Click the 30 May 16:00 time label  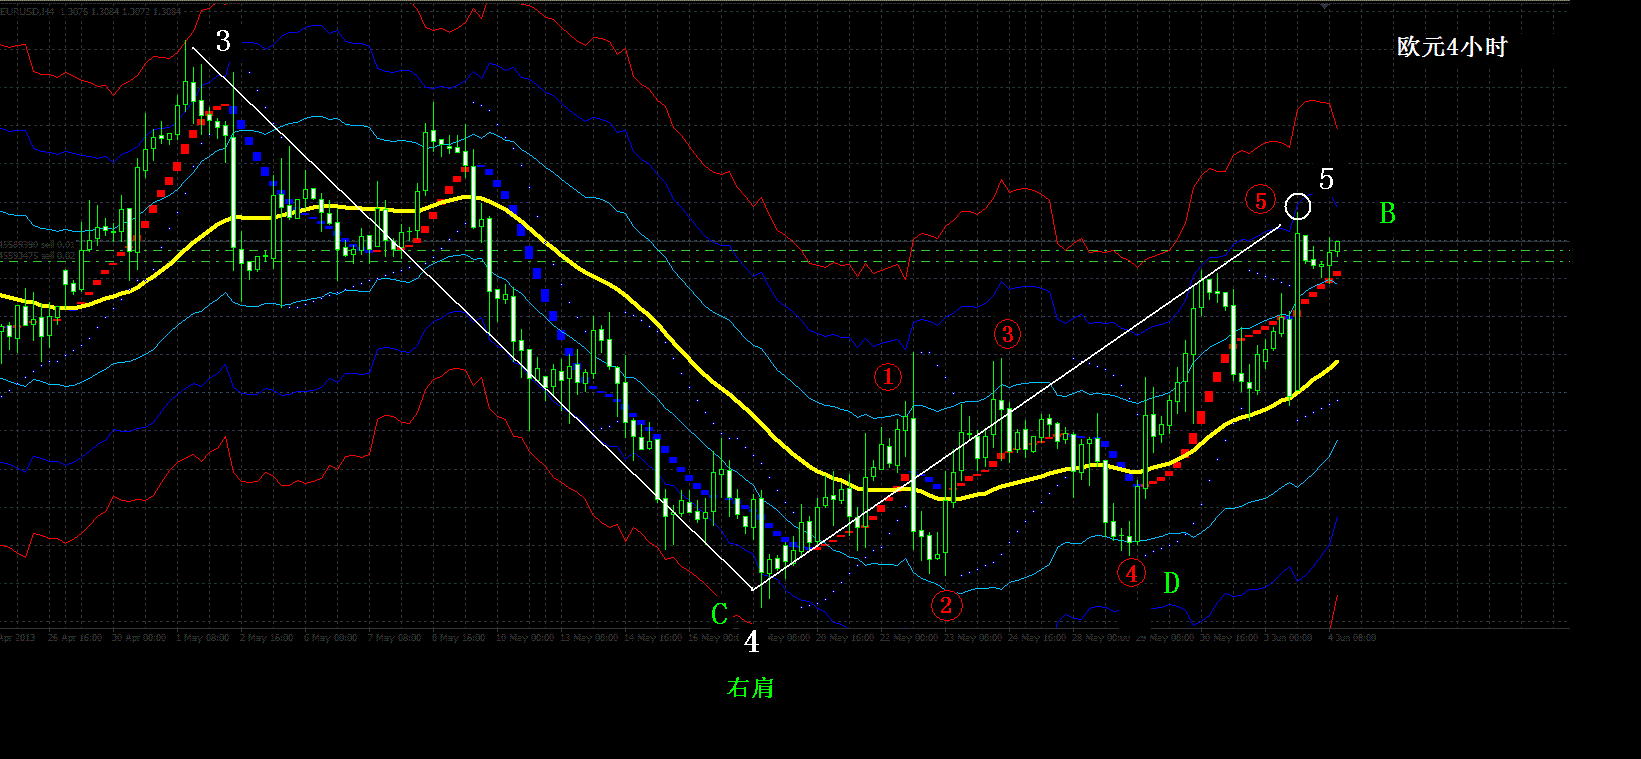click(x=1229, y=638)
